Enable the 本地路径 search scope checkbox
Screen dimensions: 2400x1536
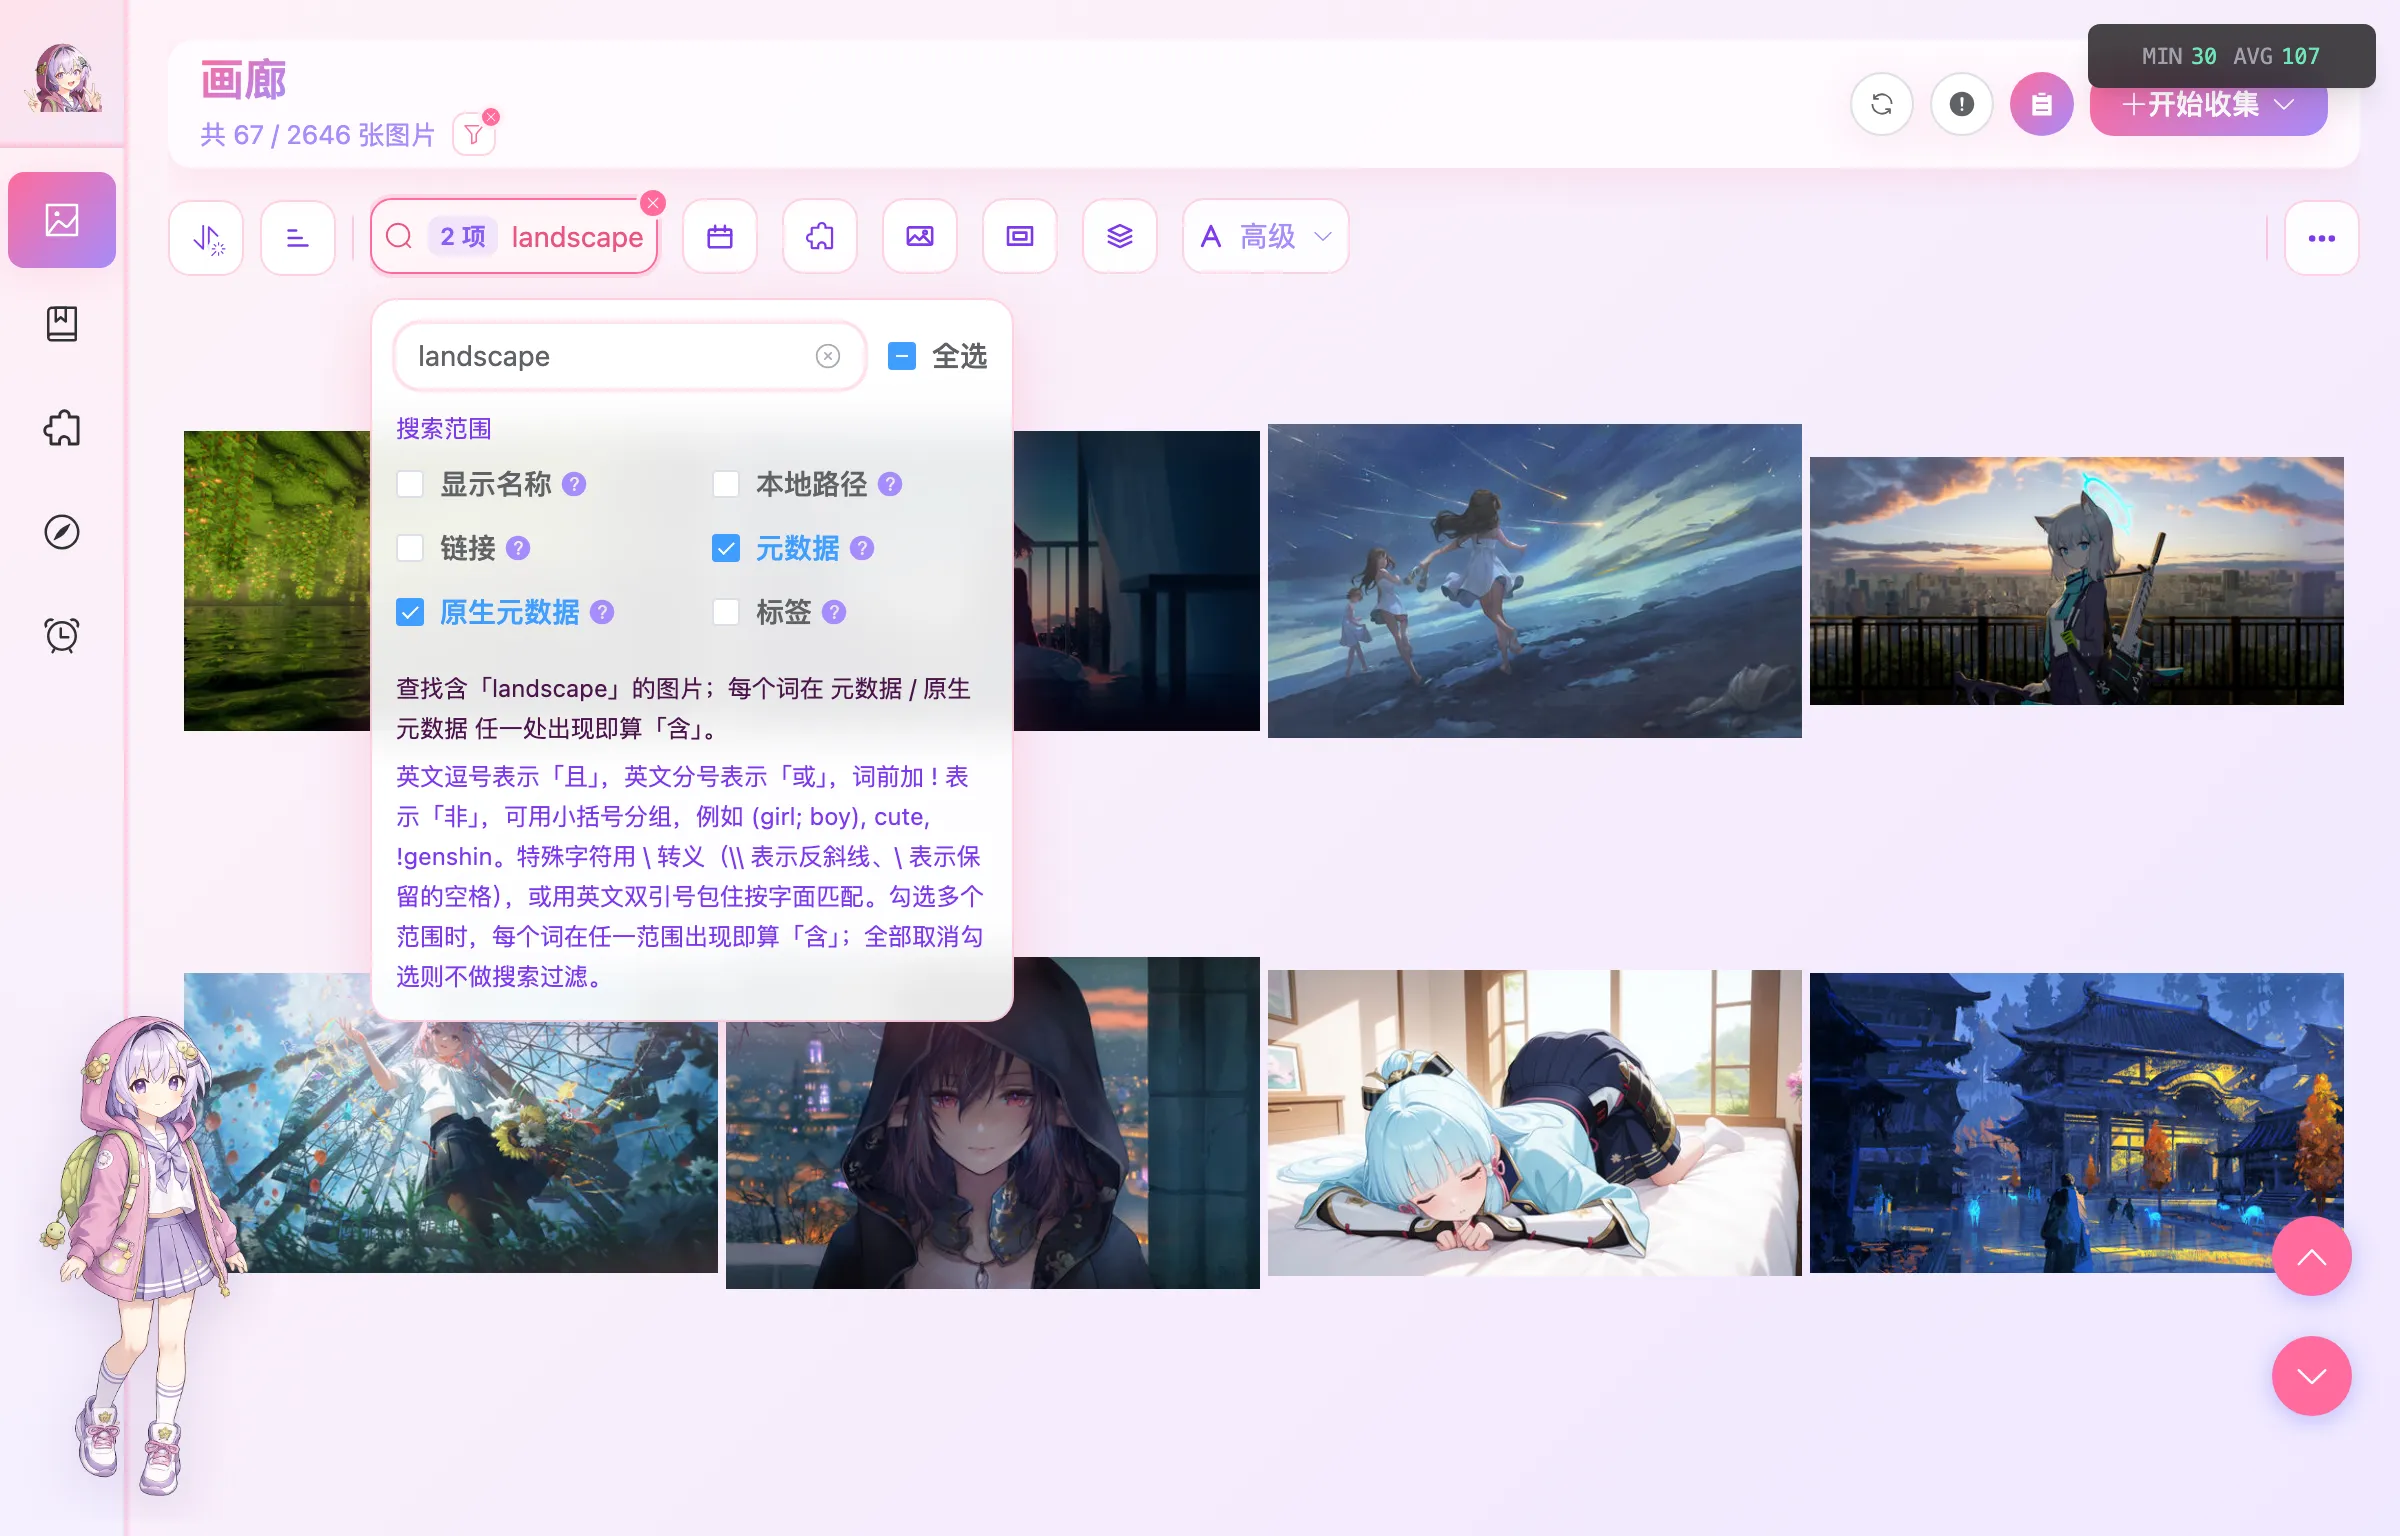click(726, 484)
